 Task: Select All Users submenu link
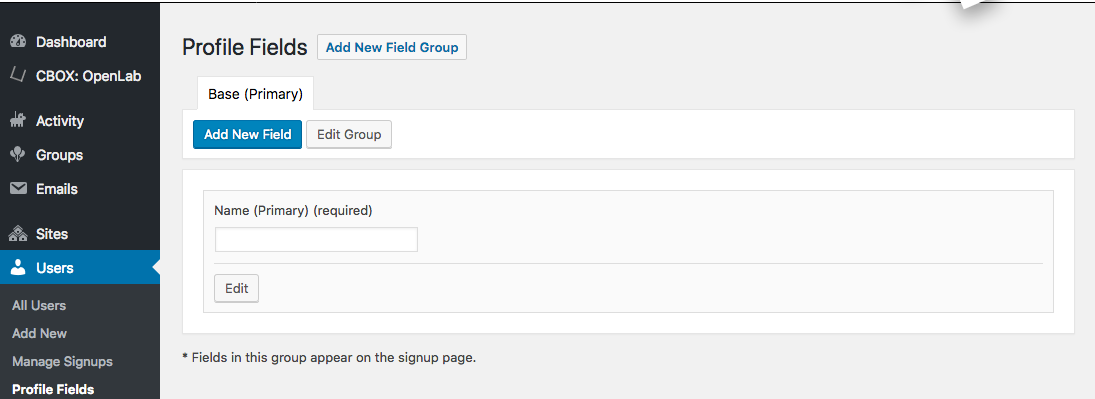[x=39, y=305]
